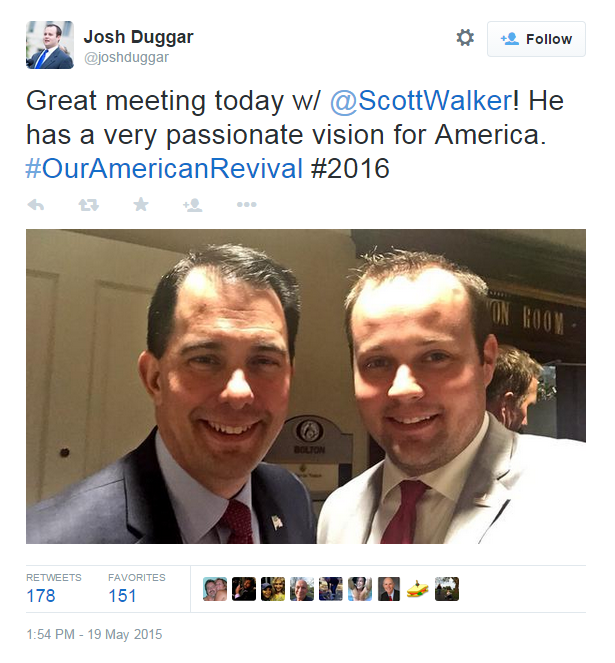Click the Josh Duggar display name
The image size is (615, 663).
click(x=138, y=37)
